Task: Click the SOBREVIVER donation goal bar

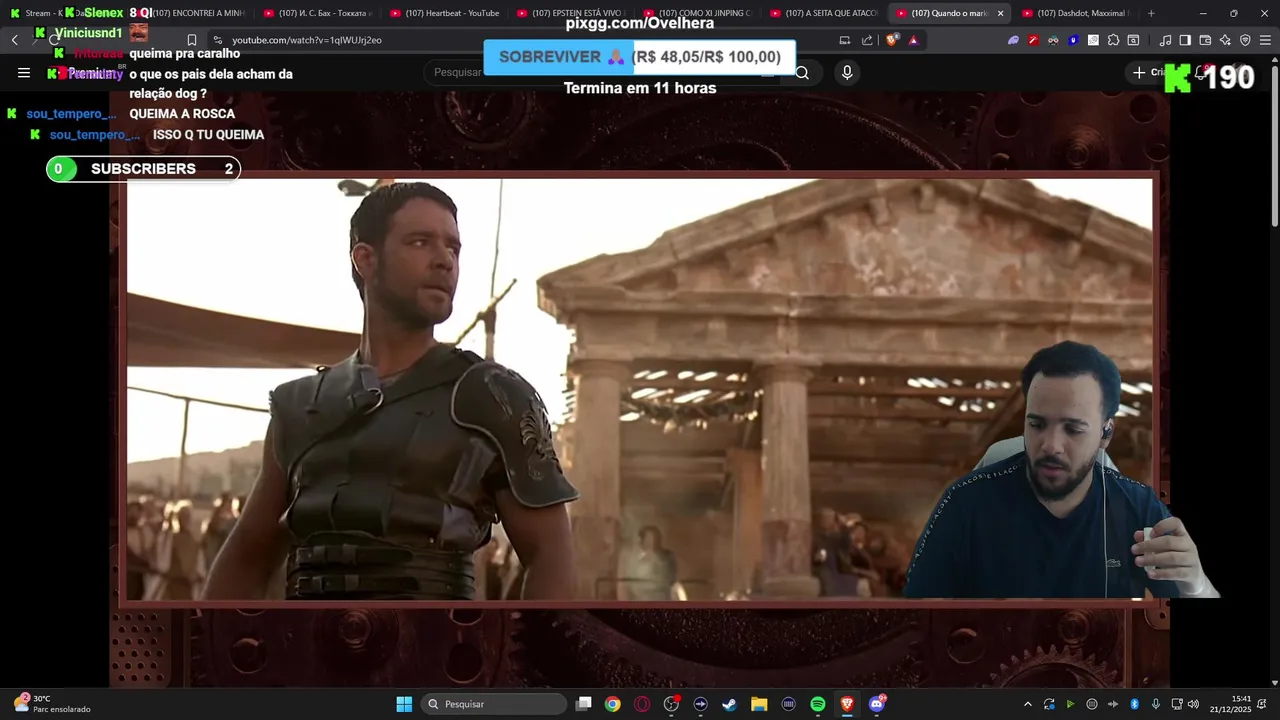Action: coord(640,57)
